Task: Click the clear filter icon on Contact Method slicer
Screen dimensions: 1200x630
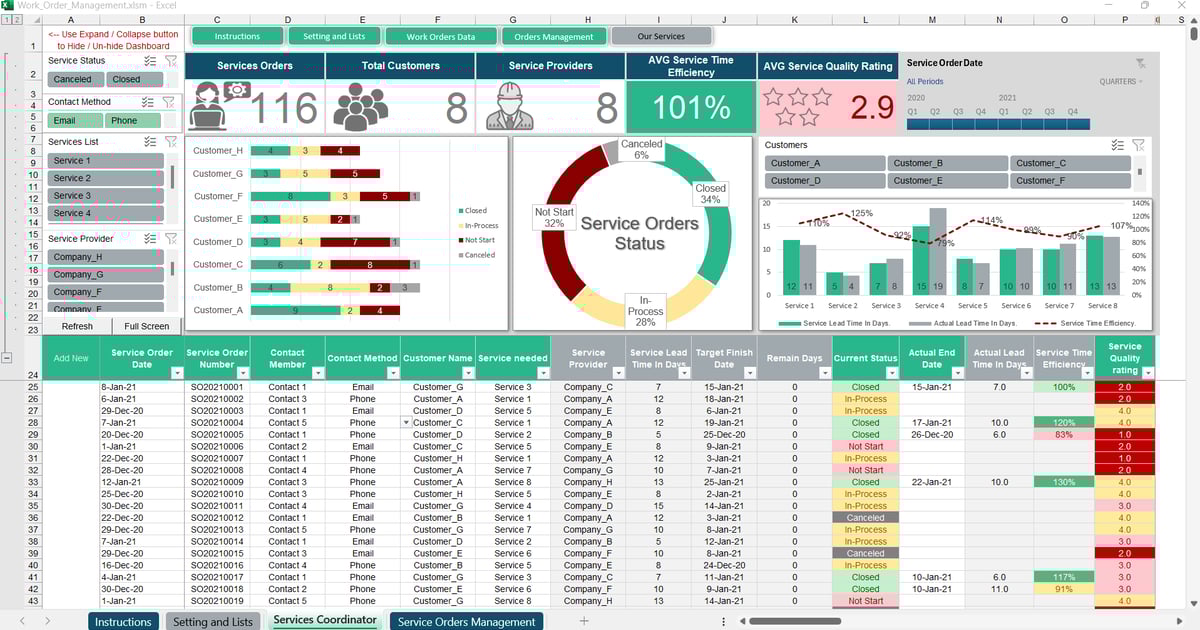Action: tap(171, 102)
